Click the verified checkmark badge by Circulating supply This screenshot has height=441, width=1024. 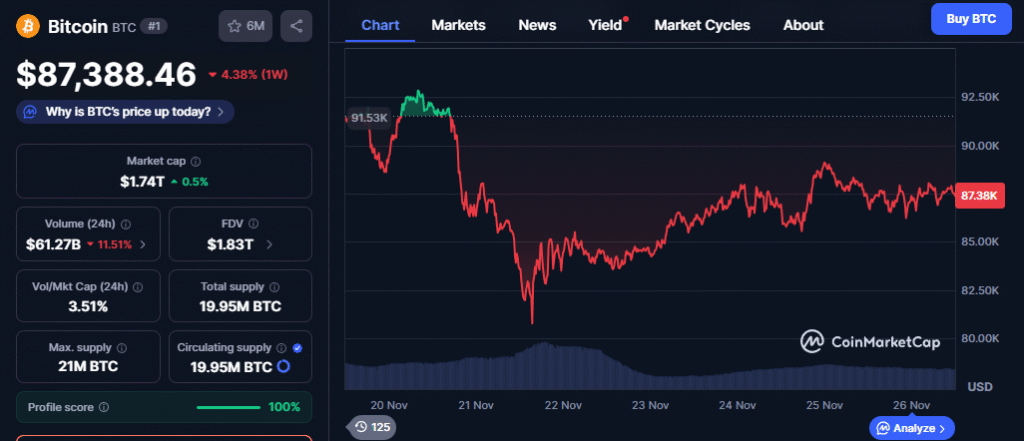[x=297, y=348]
